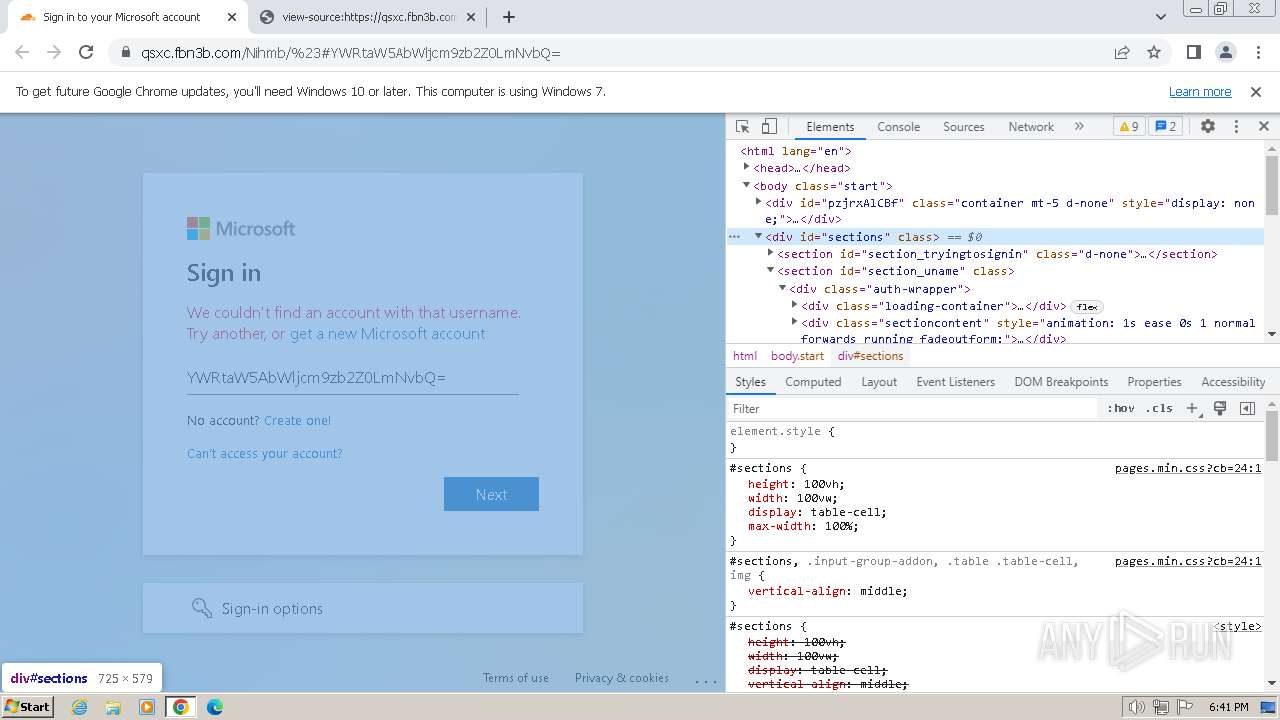Click the get a new Microsoft account link
This screenshot has height=720, width=1280.
[x=387, y=334]
